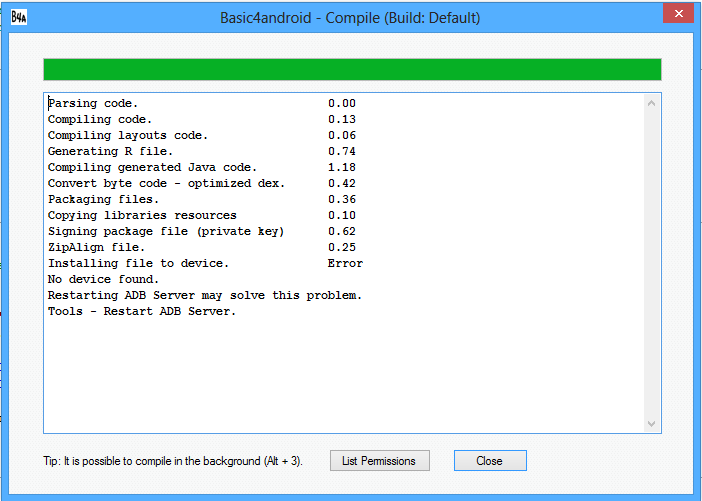702x501 pixels.
Task: Click the green compile progress bar
Action: pos(352,69)
